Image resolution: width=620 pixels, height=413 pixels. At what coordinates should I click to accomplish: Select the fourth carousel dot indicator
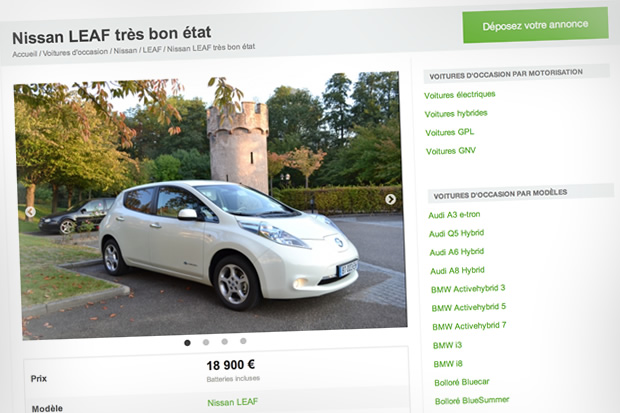pyautogui.click(x=243, y=341)
